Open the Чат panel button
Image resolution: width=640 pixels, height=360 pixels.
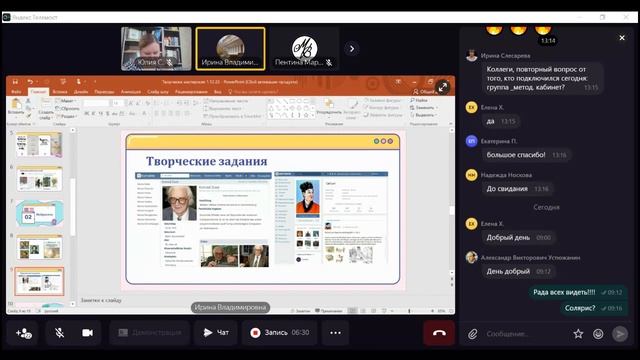point(216,333)
